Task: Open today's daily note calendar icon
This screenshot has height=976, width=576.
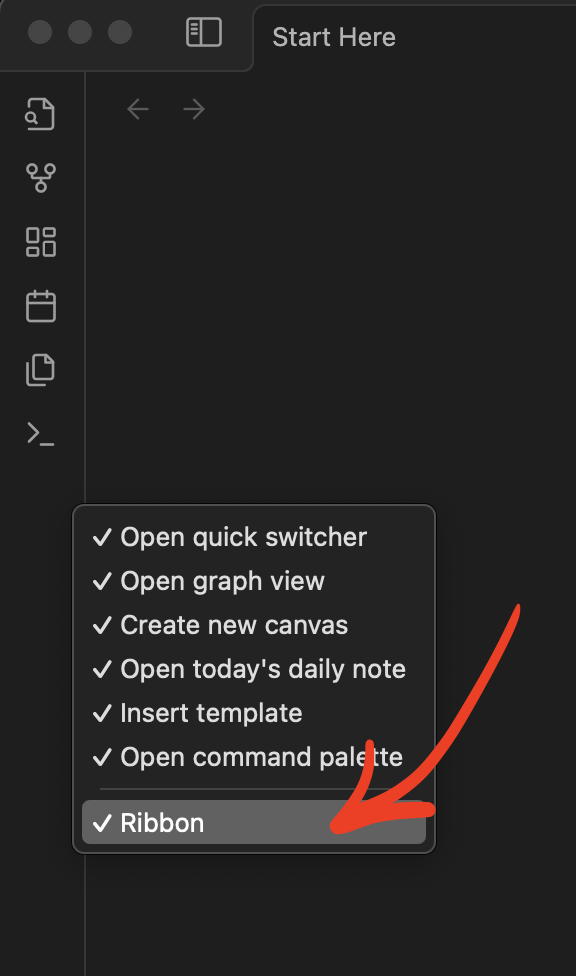Action: click(40, 306)
